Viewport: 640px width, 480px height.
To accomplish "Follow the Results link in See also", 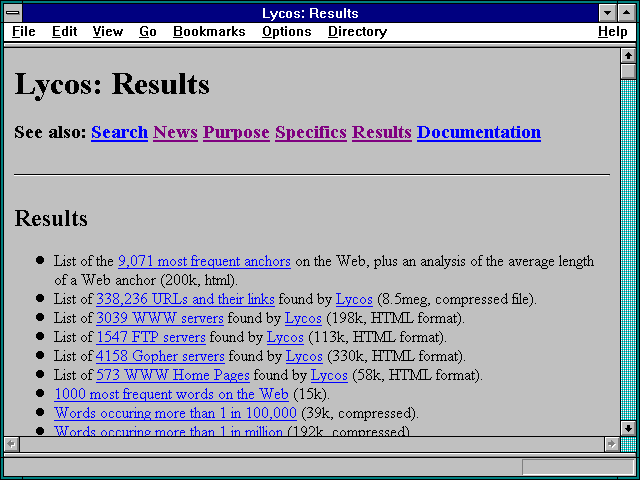I will coord(382,132).
